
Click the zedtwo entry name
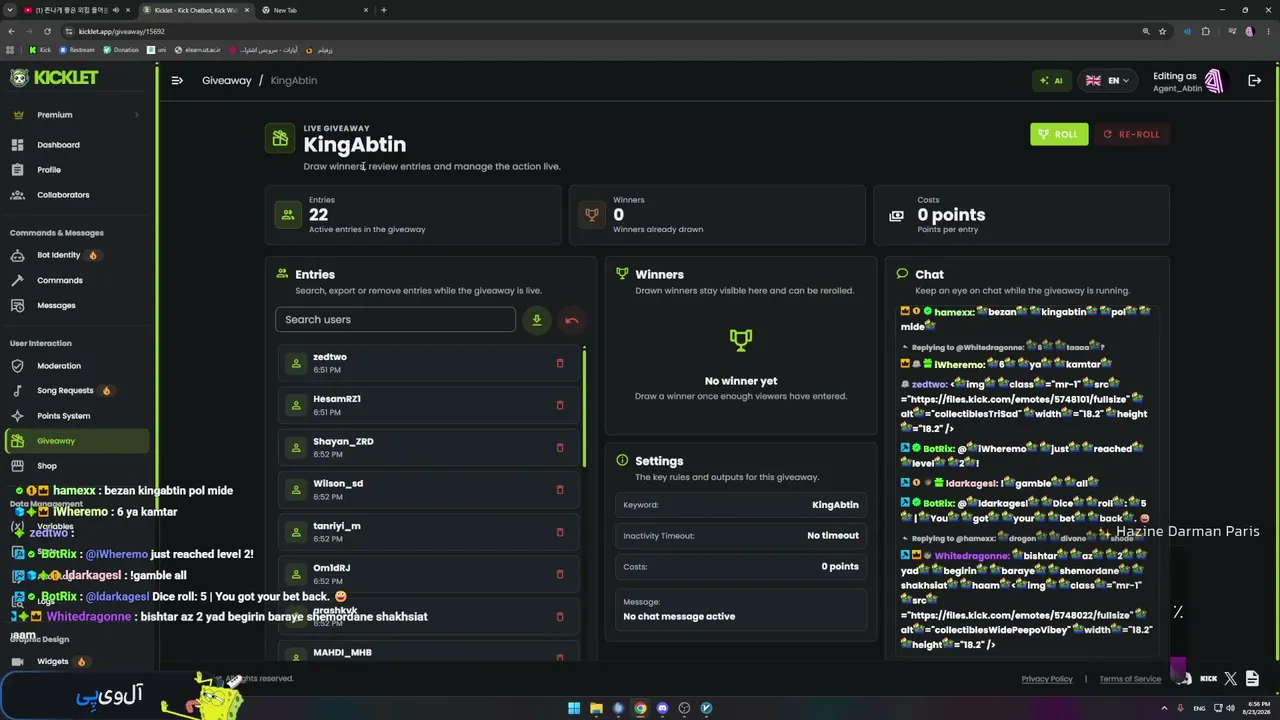point(330,357)
